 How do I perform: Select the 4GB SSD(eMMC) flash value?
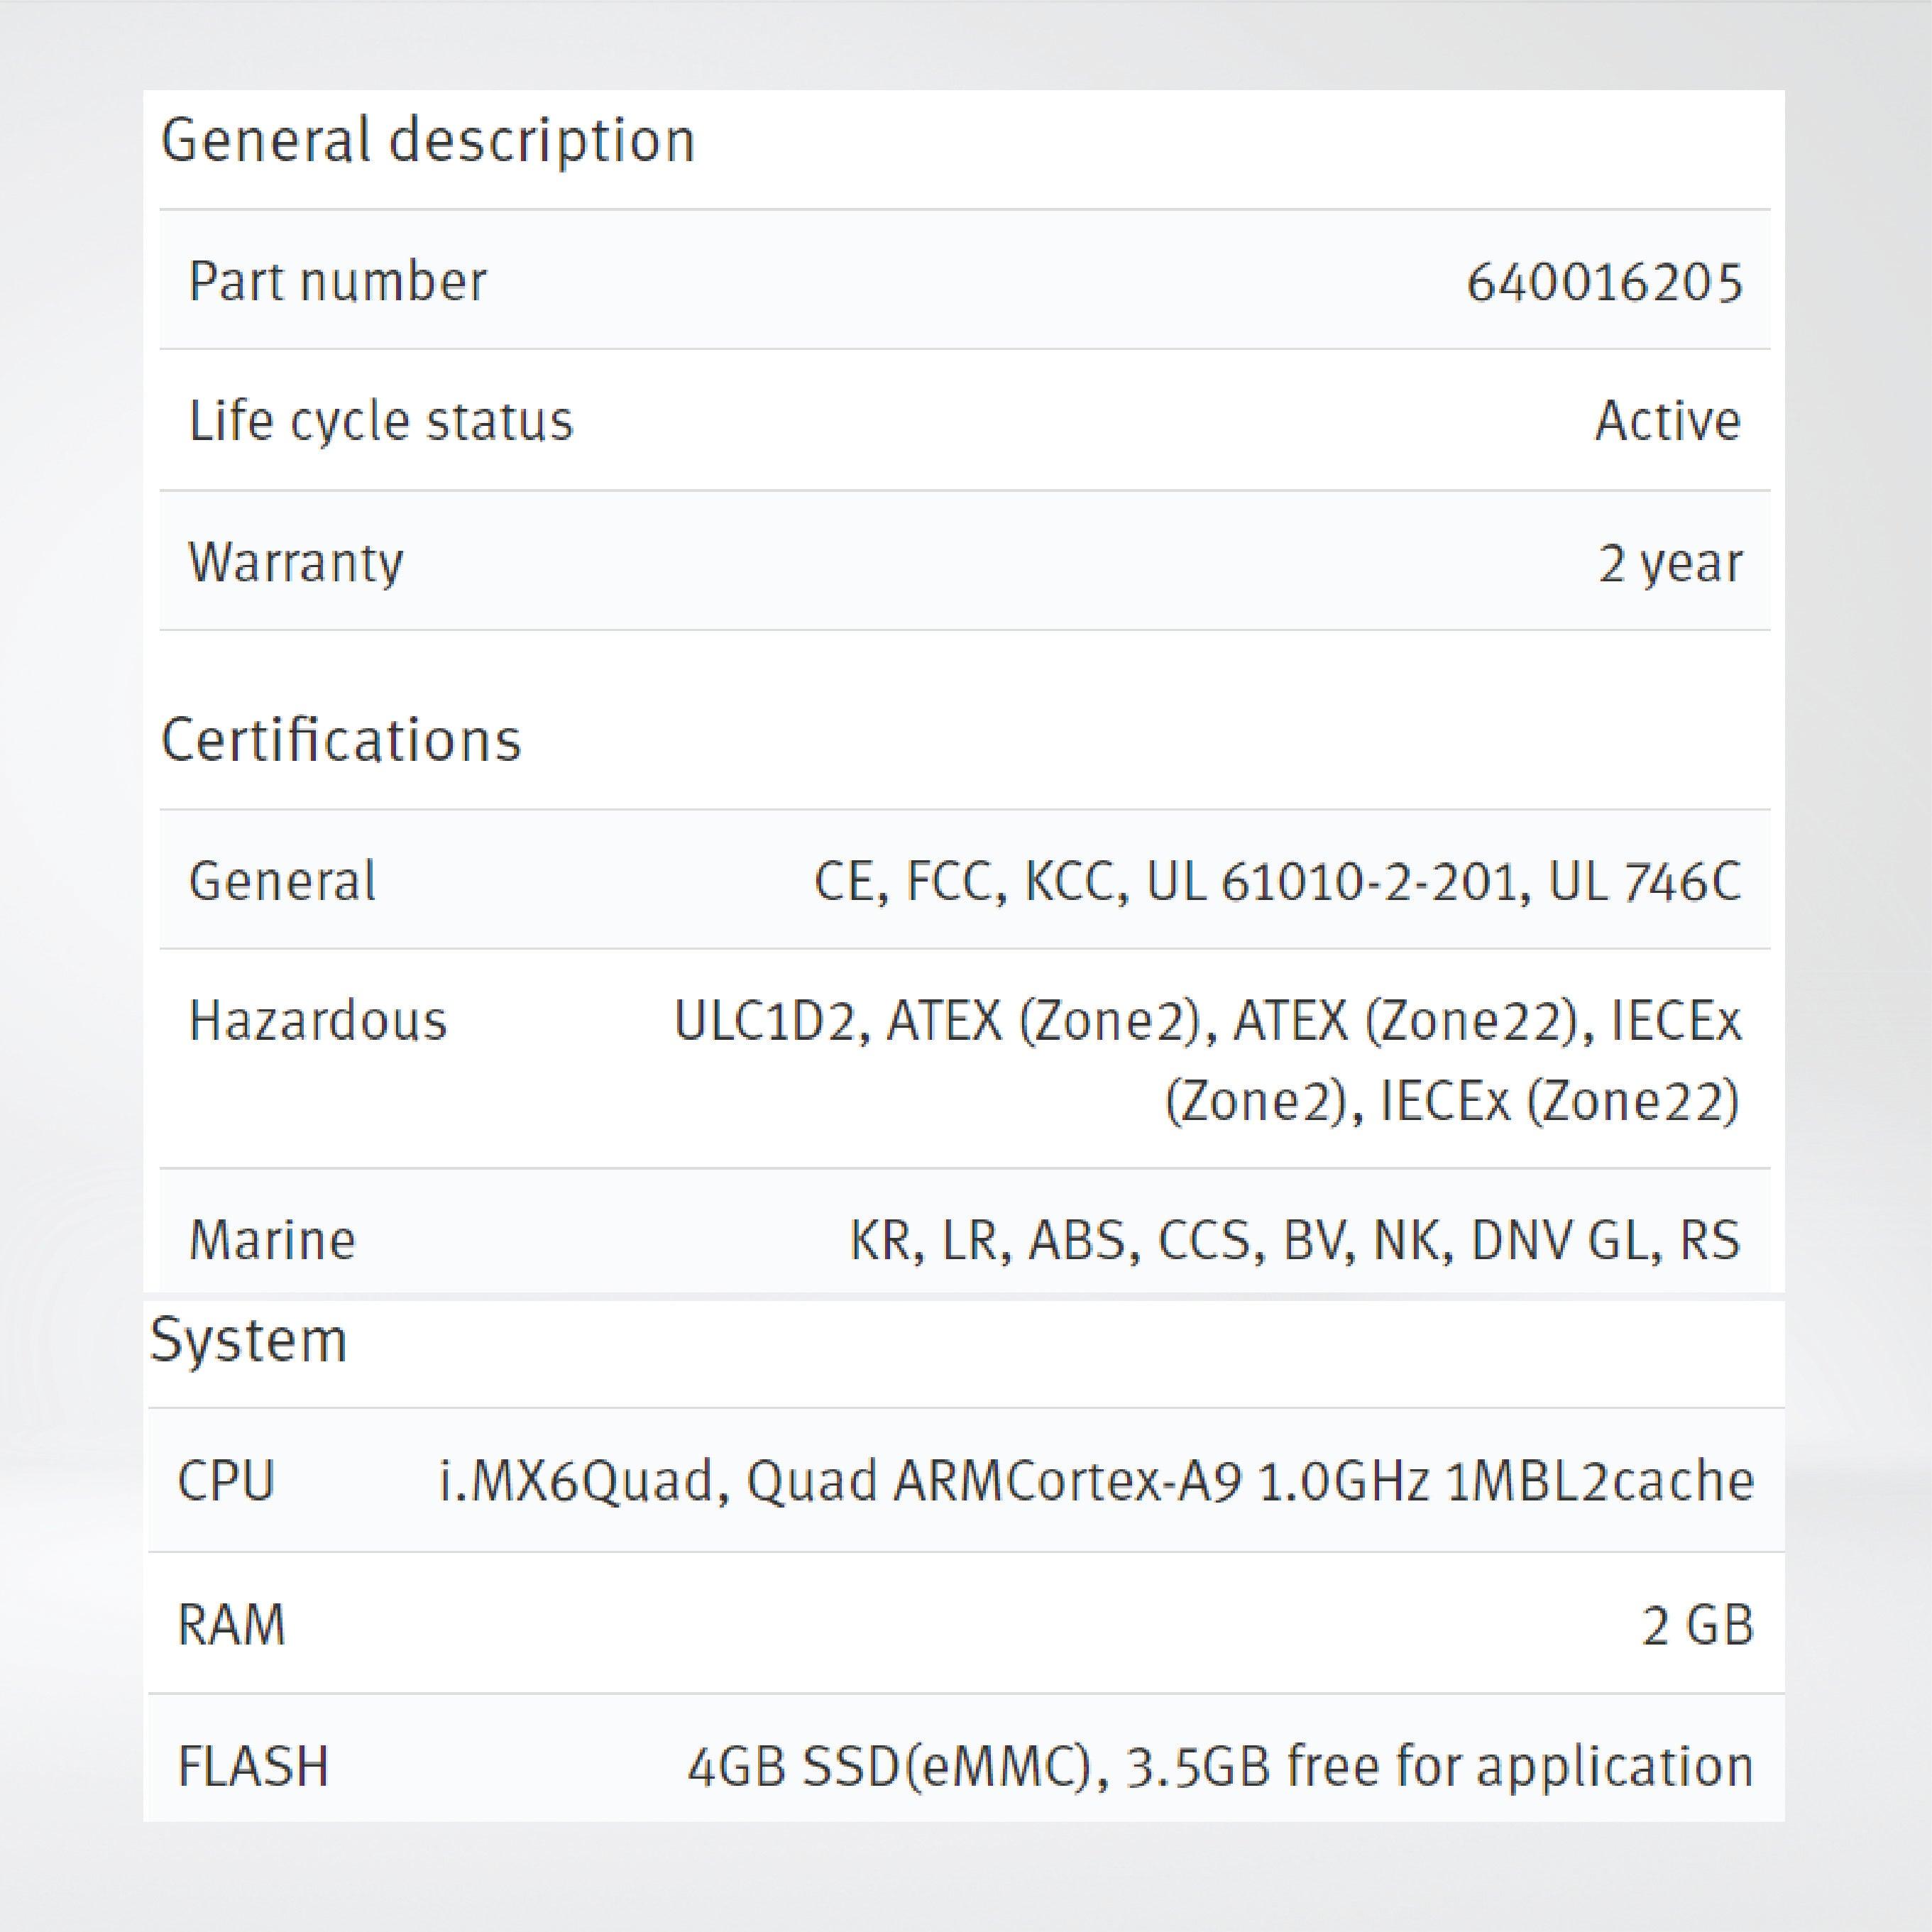coord(1220,1767)
